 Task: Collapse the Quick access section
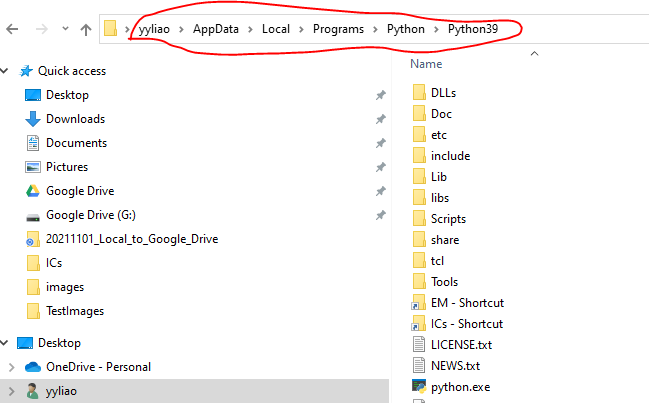[9, 71]
